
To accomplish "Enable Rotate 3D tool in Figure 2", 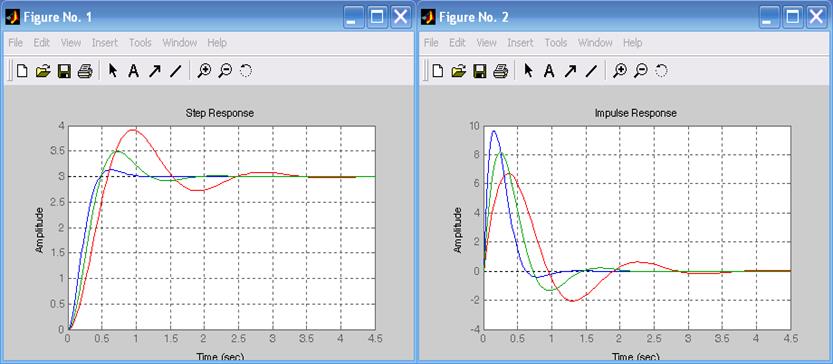I will coord(661,71).
